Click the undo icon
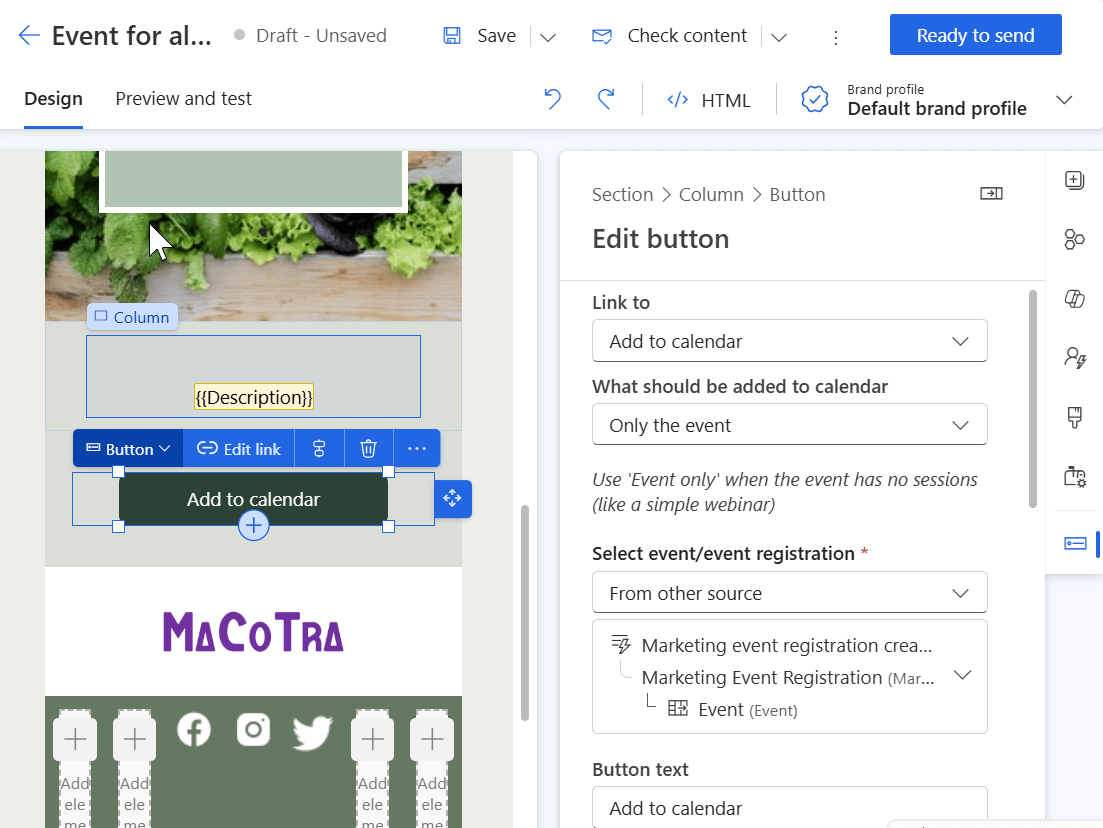 (x=552, y=99)
